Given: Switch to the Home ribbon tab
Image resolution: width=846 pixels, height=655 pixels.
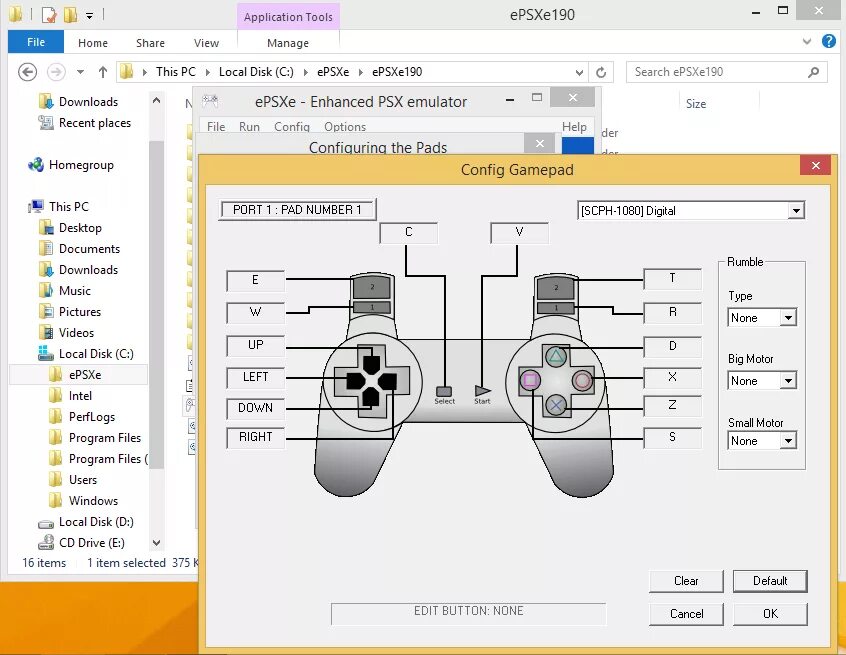Looking at the screenshot, I should [x=93, y=43].
